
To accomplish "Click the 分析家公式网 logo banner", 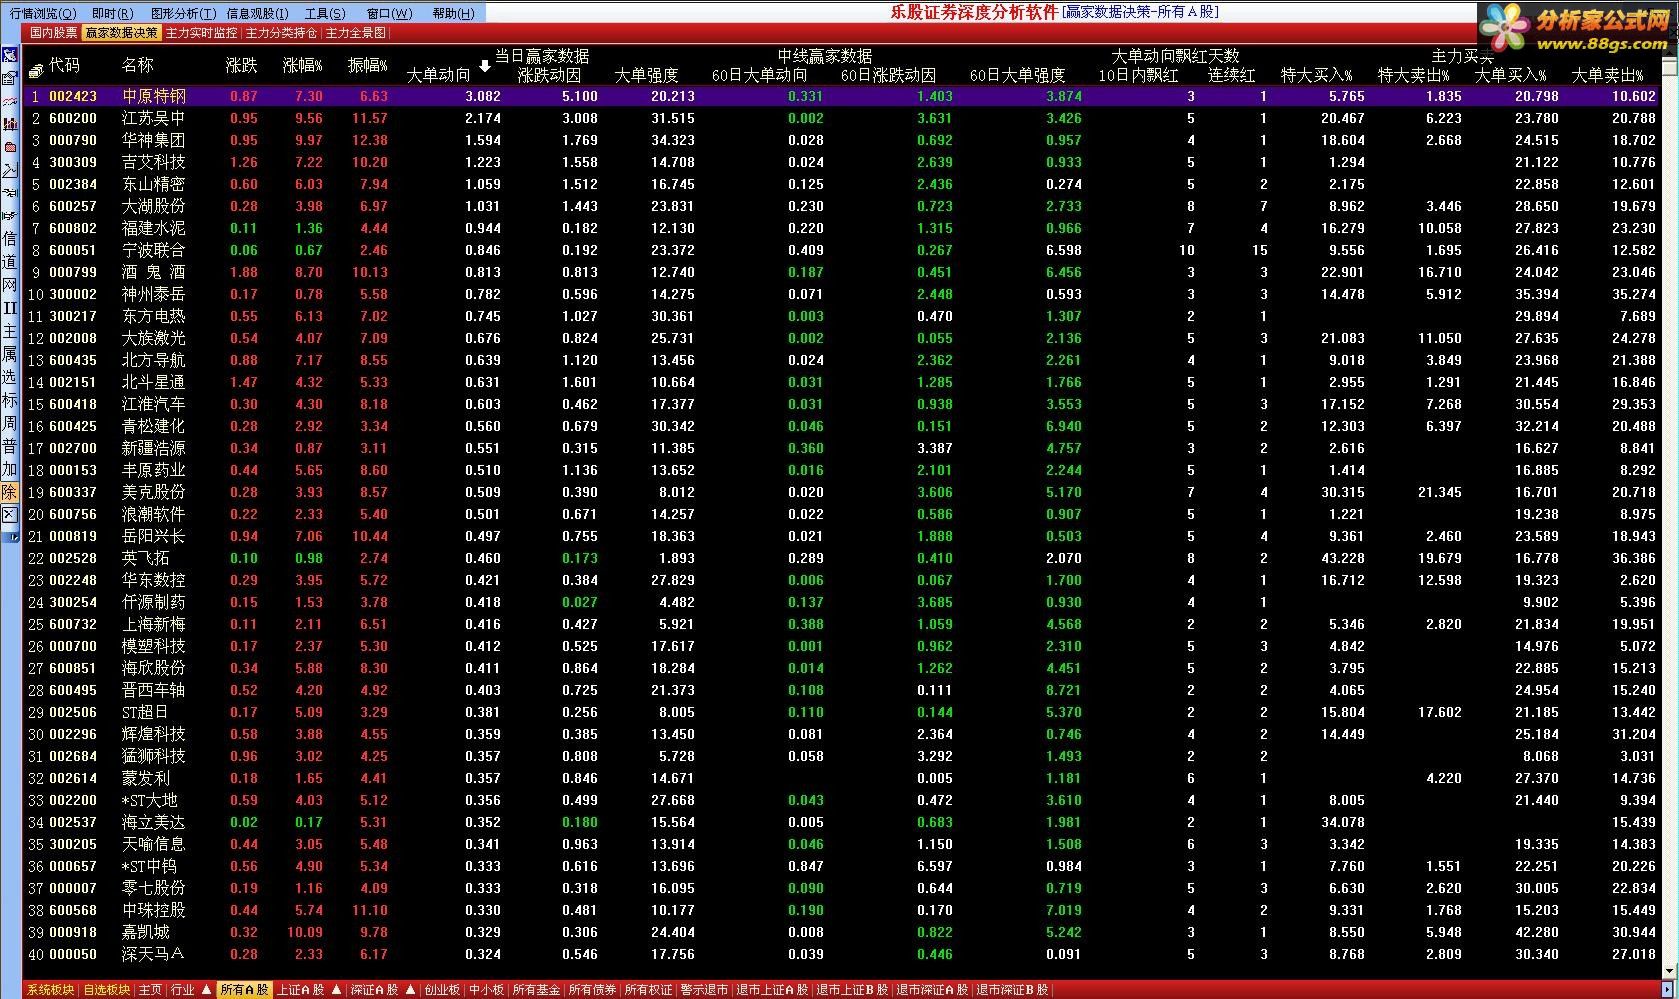I will [1577, 28].
